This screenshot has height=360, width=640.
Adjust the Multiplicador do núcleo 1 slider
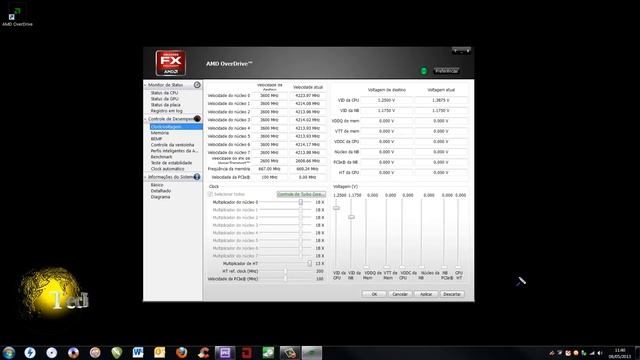301,210
